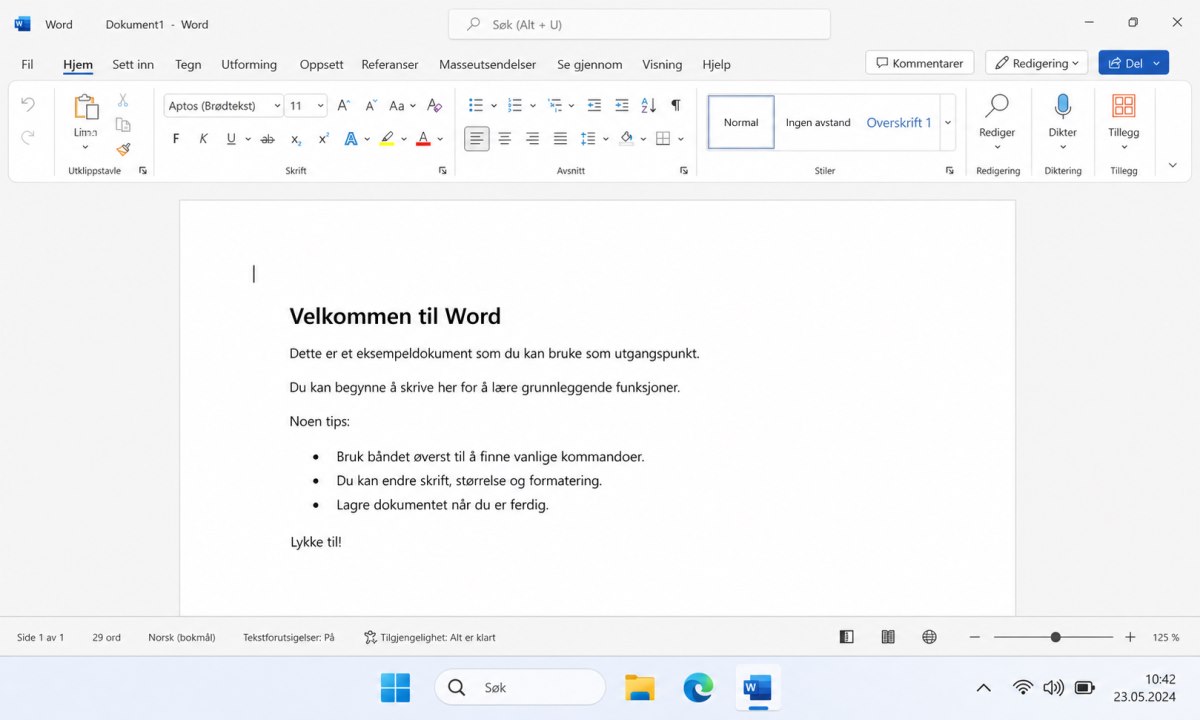This screenshot has width=1200, height=720.
Task: Toggle strikethrough (ab) formatting
Action: pyautogui.click(x=267, y=139)
